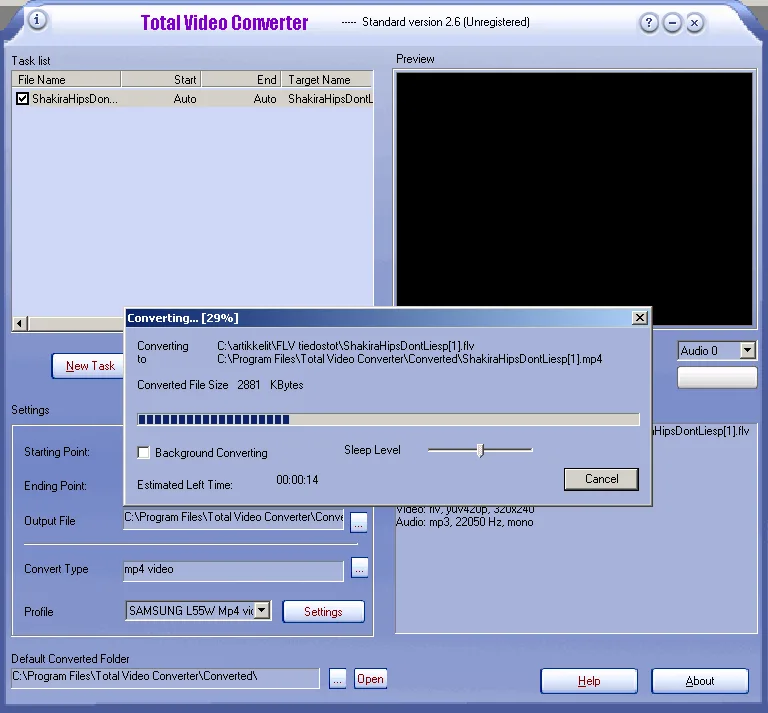Click the About button
This screenshot has width=768, height=713.
tap(699, 681)
